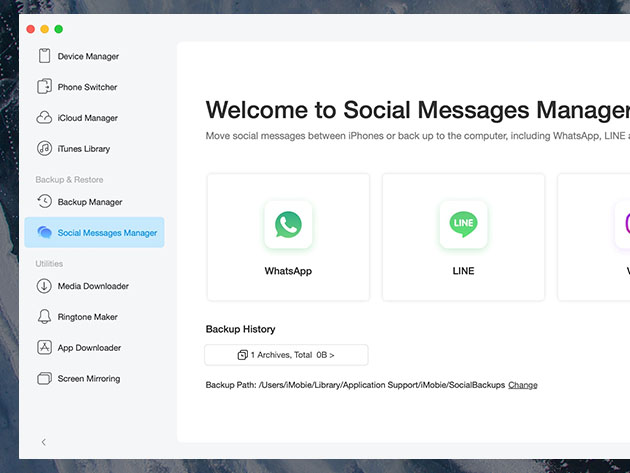Click the Utilities section label
Screen dimensions: 630x473
click(x=49, y=264)
